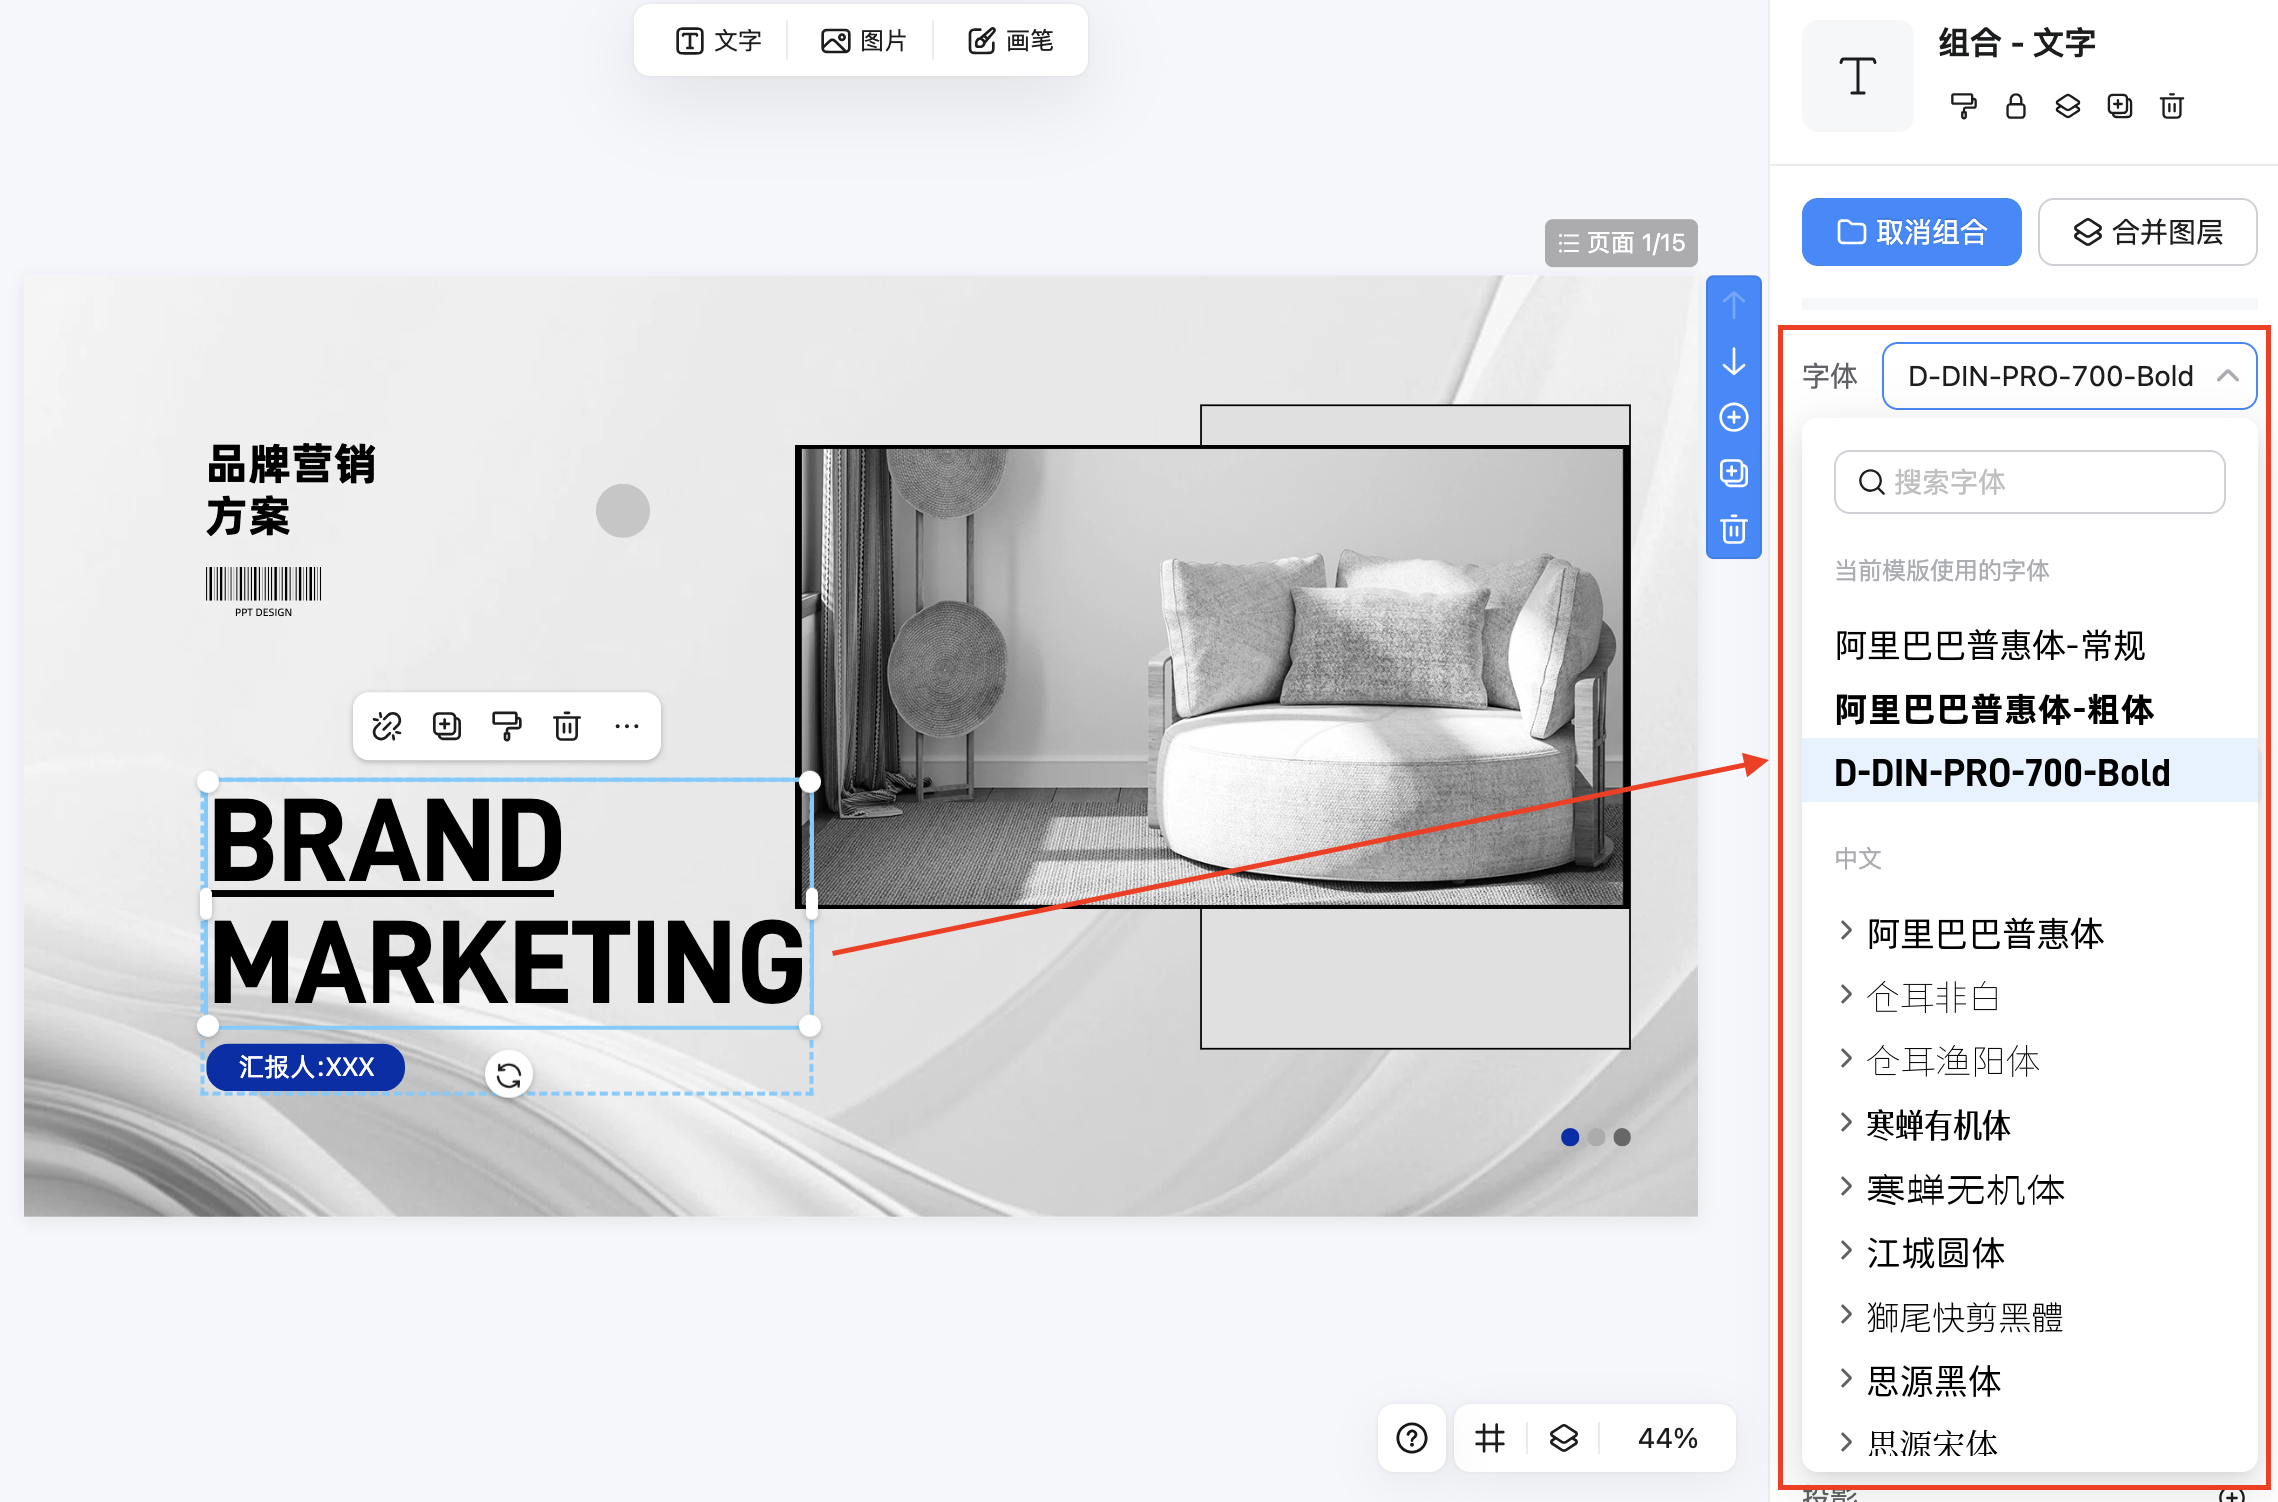The width and height of the screenshot is (2278, 1502).
Task: Click the 取消组合 button
Action: 1911,232
